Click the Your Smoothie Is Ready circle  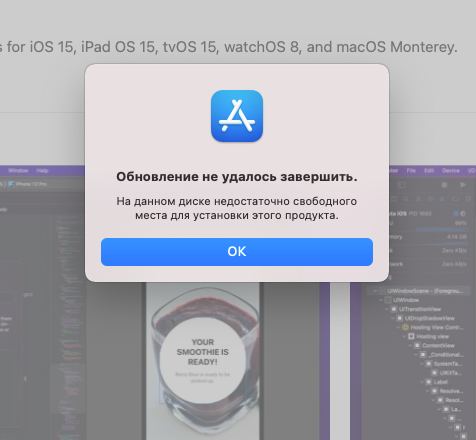203,361
